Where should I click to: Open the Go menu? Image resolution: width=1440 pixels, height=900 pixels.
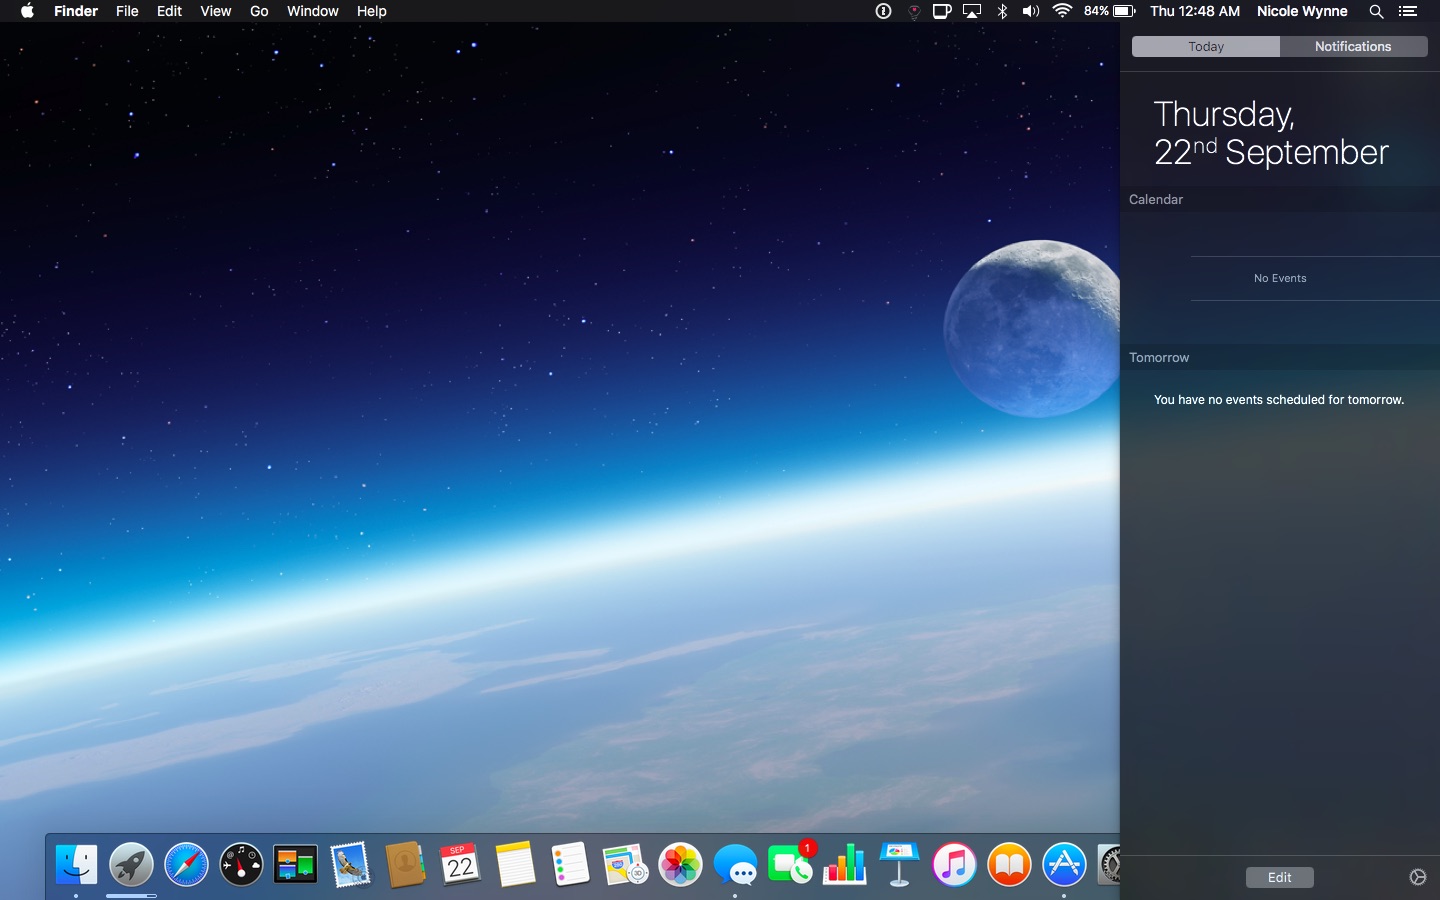[259, 11]
